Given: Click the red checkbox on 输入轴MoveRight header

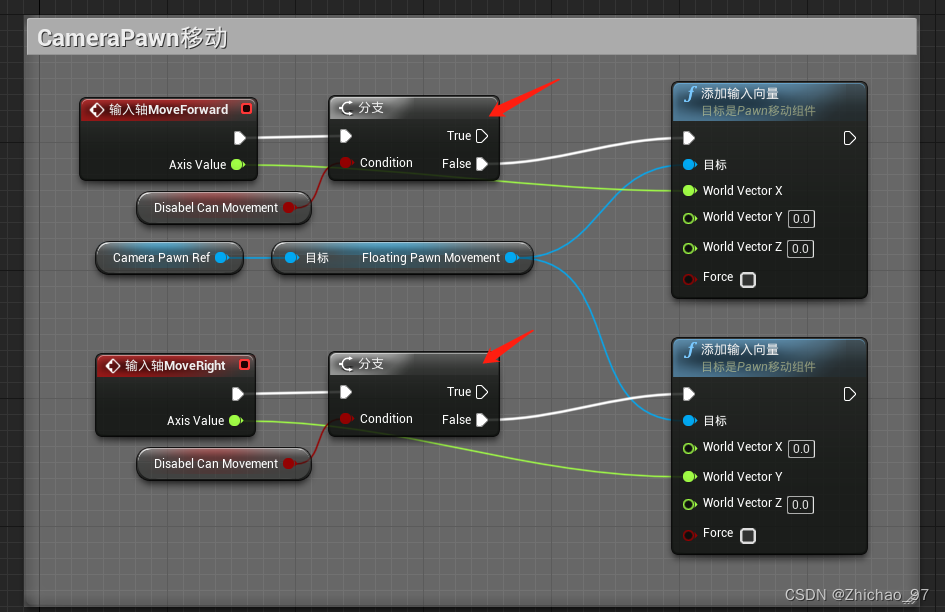Looking at the screenshot, I should pos(244,365).
